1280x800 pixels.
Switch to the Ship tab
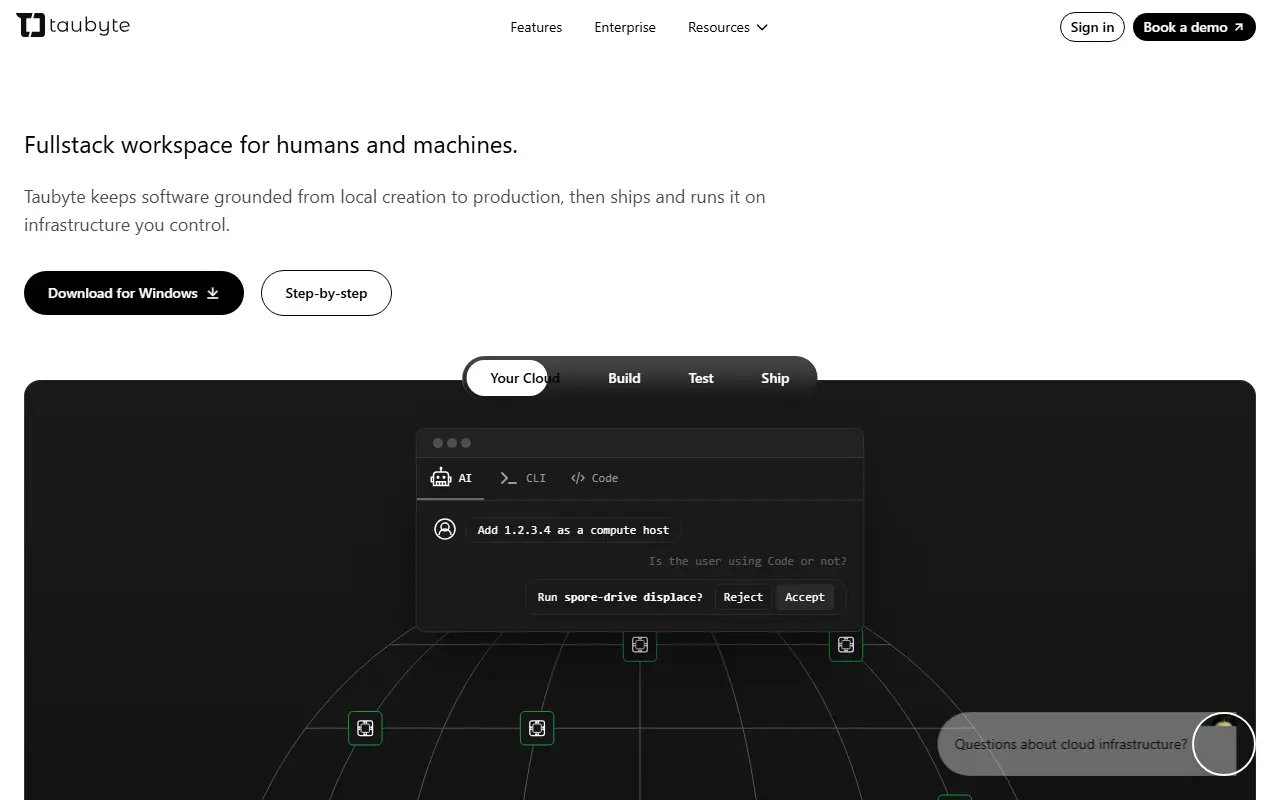point(775,378)
